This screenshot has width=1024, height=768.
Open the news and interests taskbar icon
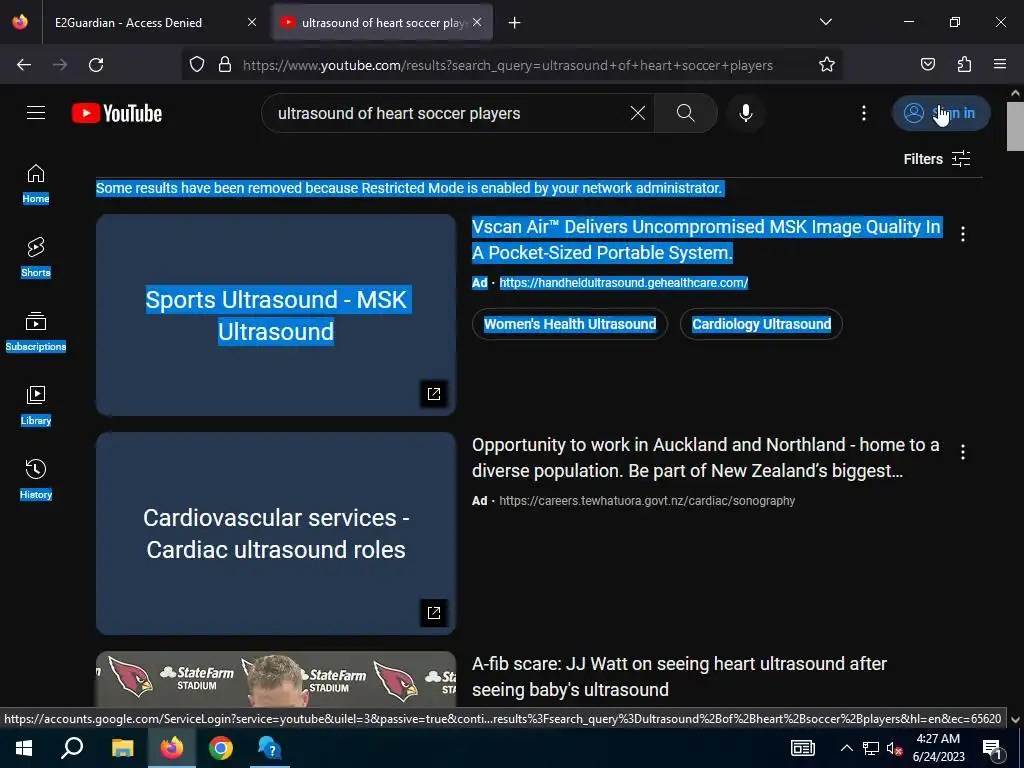[x=803, y=748]
